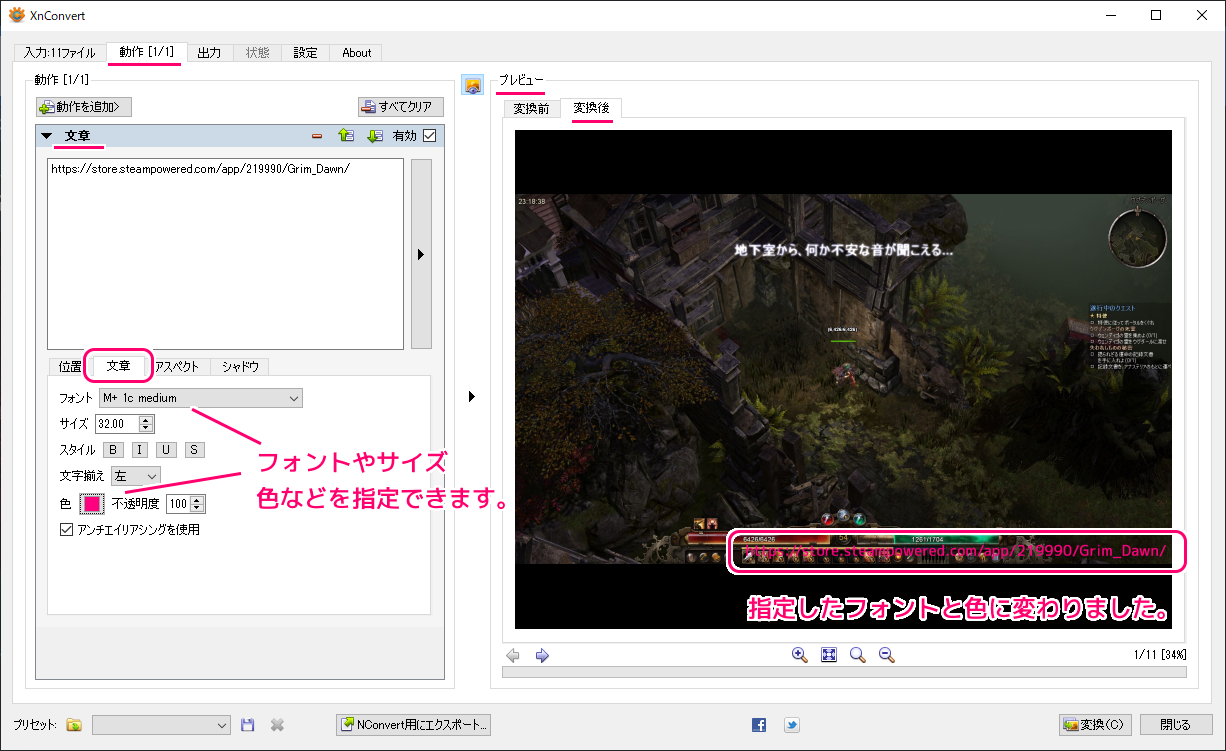Click the 動作を追加 button
The image size is (1226, 751).
pos(84,107)
